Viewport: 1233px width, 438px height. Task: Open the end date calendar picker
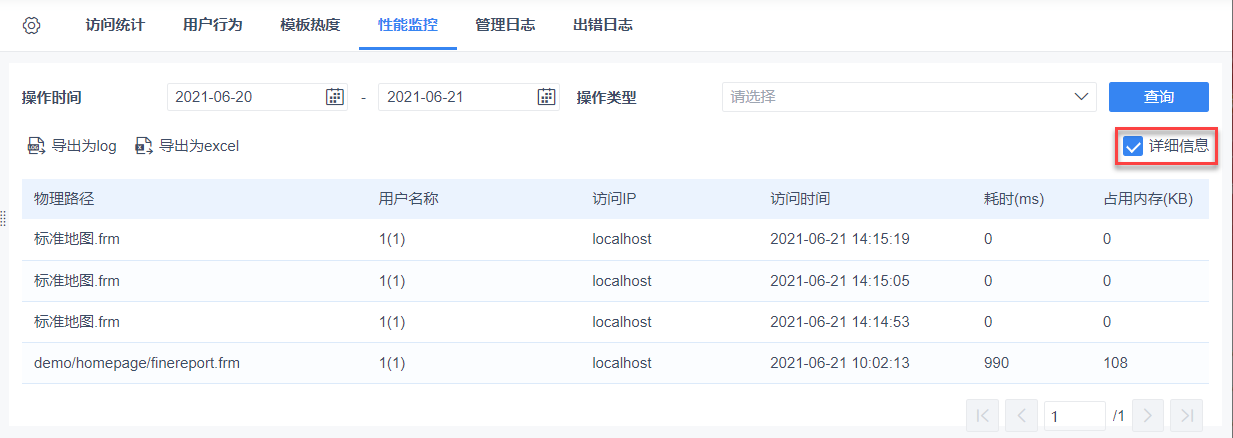pos(546,97)
